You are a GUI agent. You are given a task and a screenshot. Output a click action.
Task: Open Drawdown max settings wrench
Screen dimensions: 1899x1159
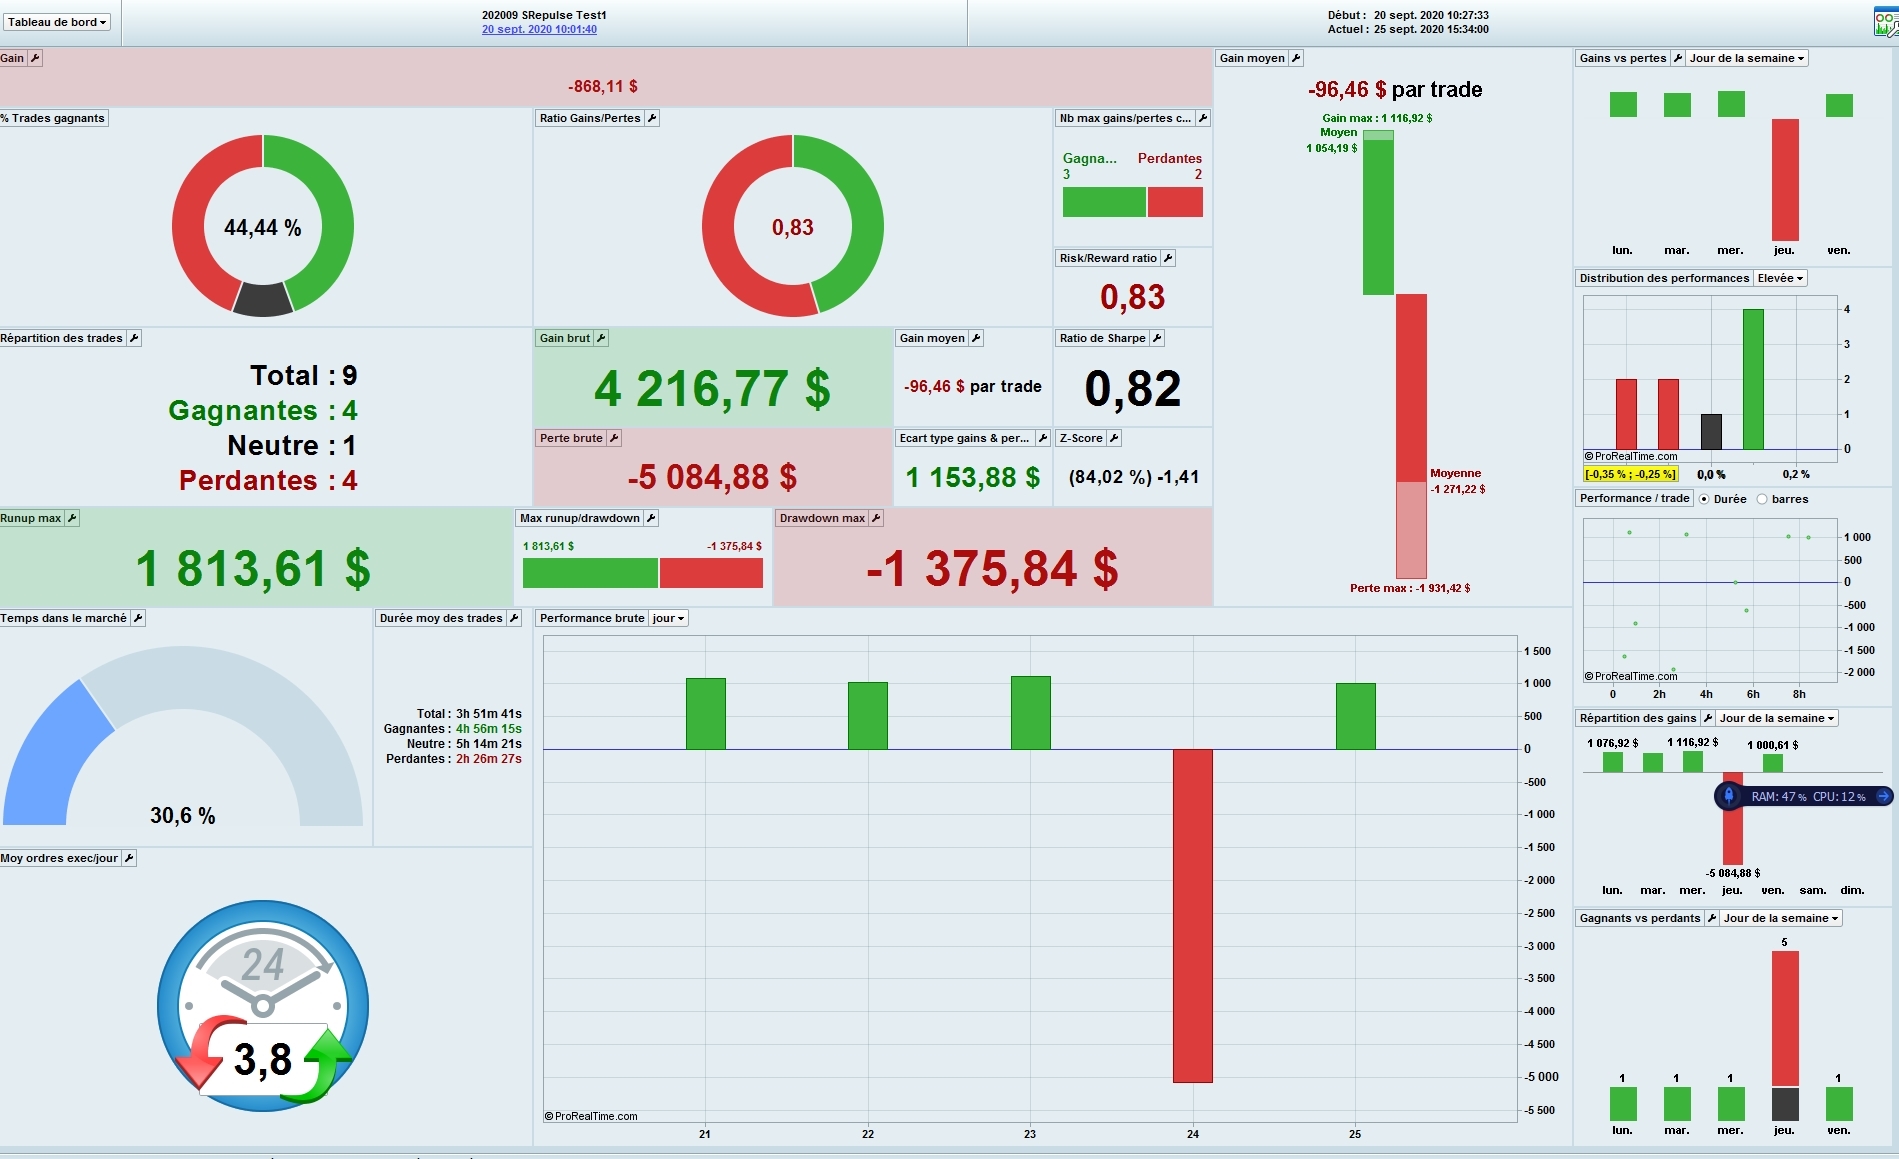[876, 518]
